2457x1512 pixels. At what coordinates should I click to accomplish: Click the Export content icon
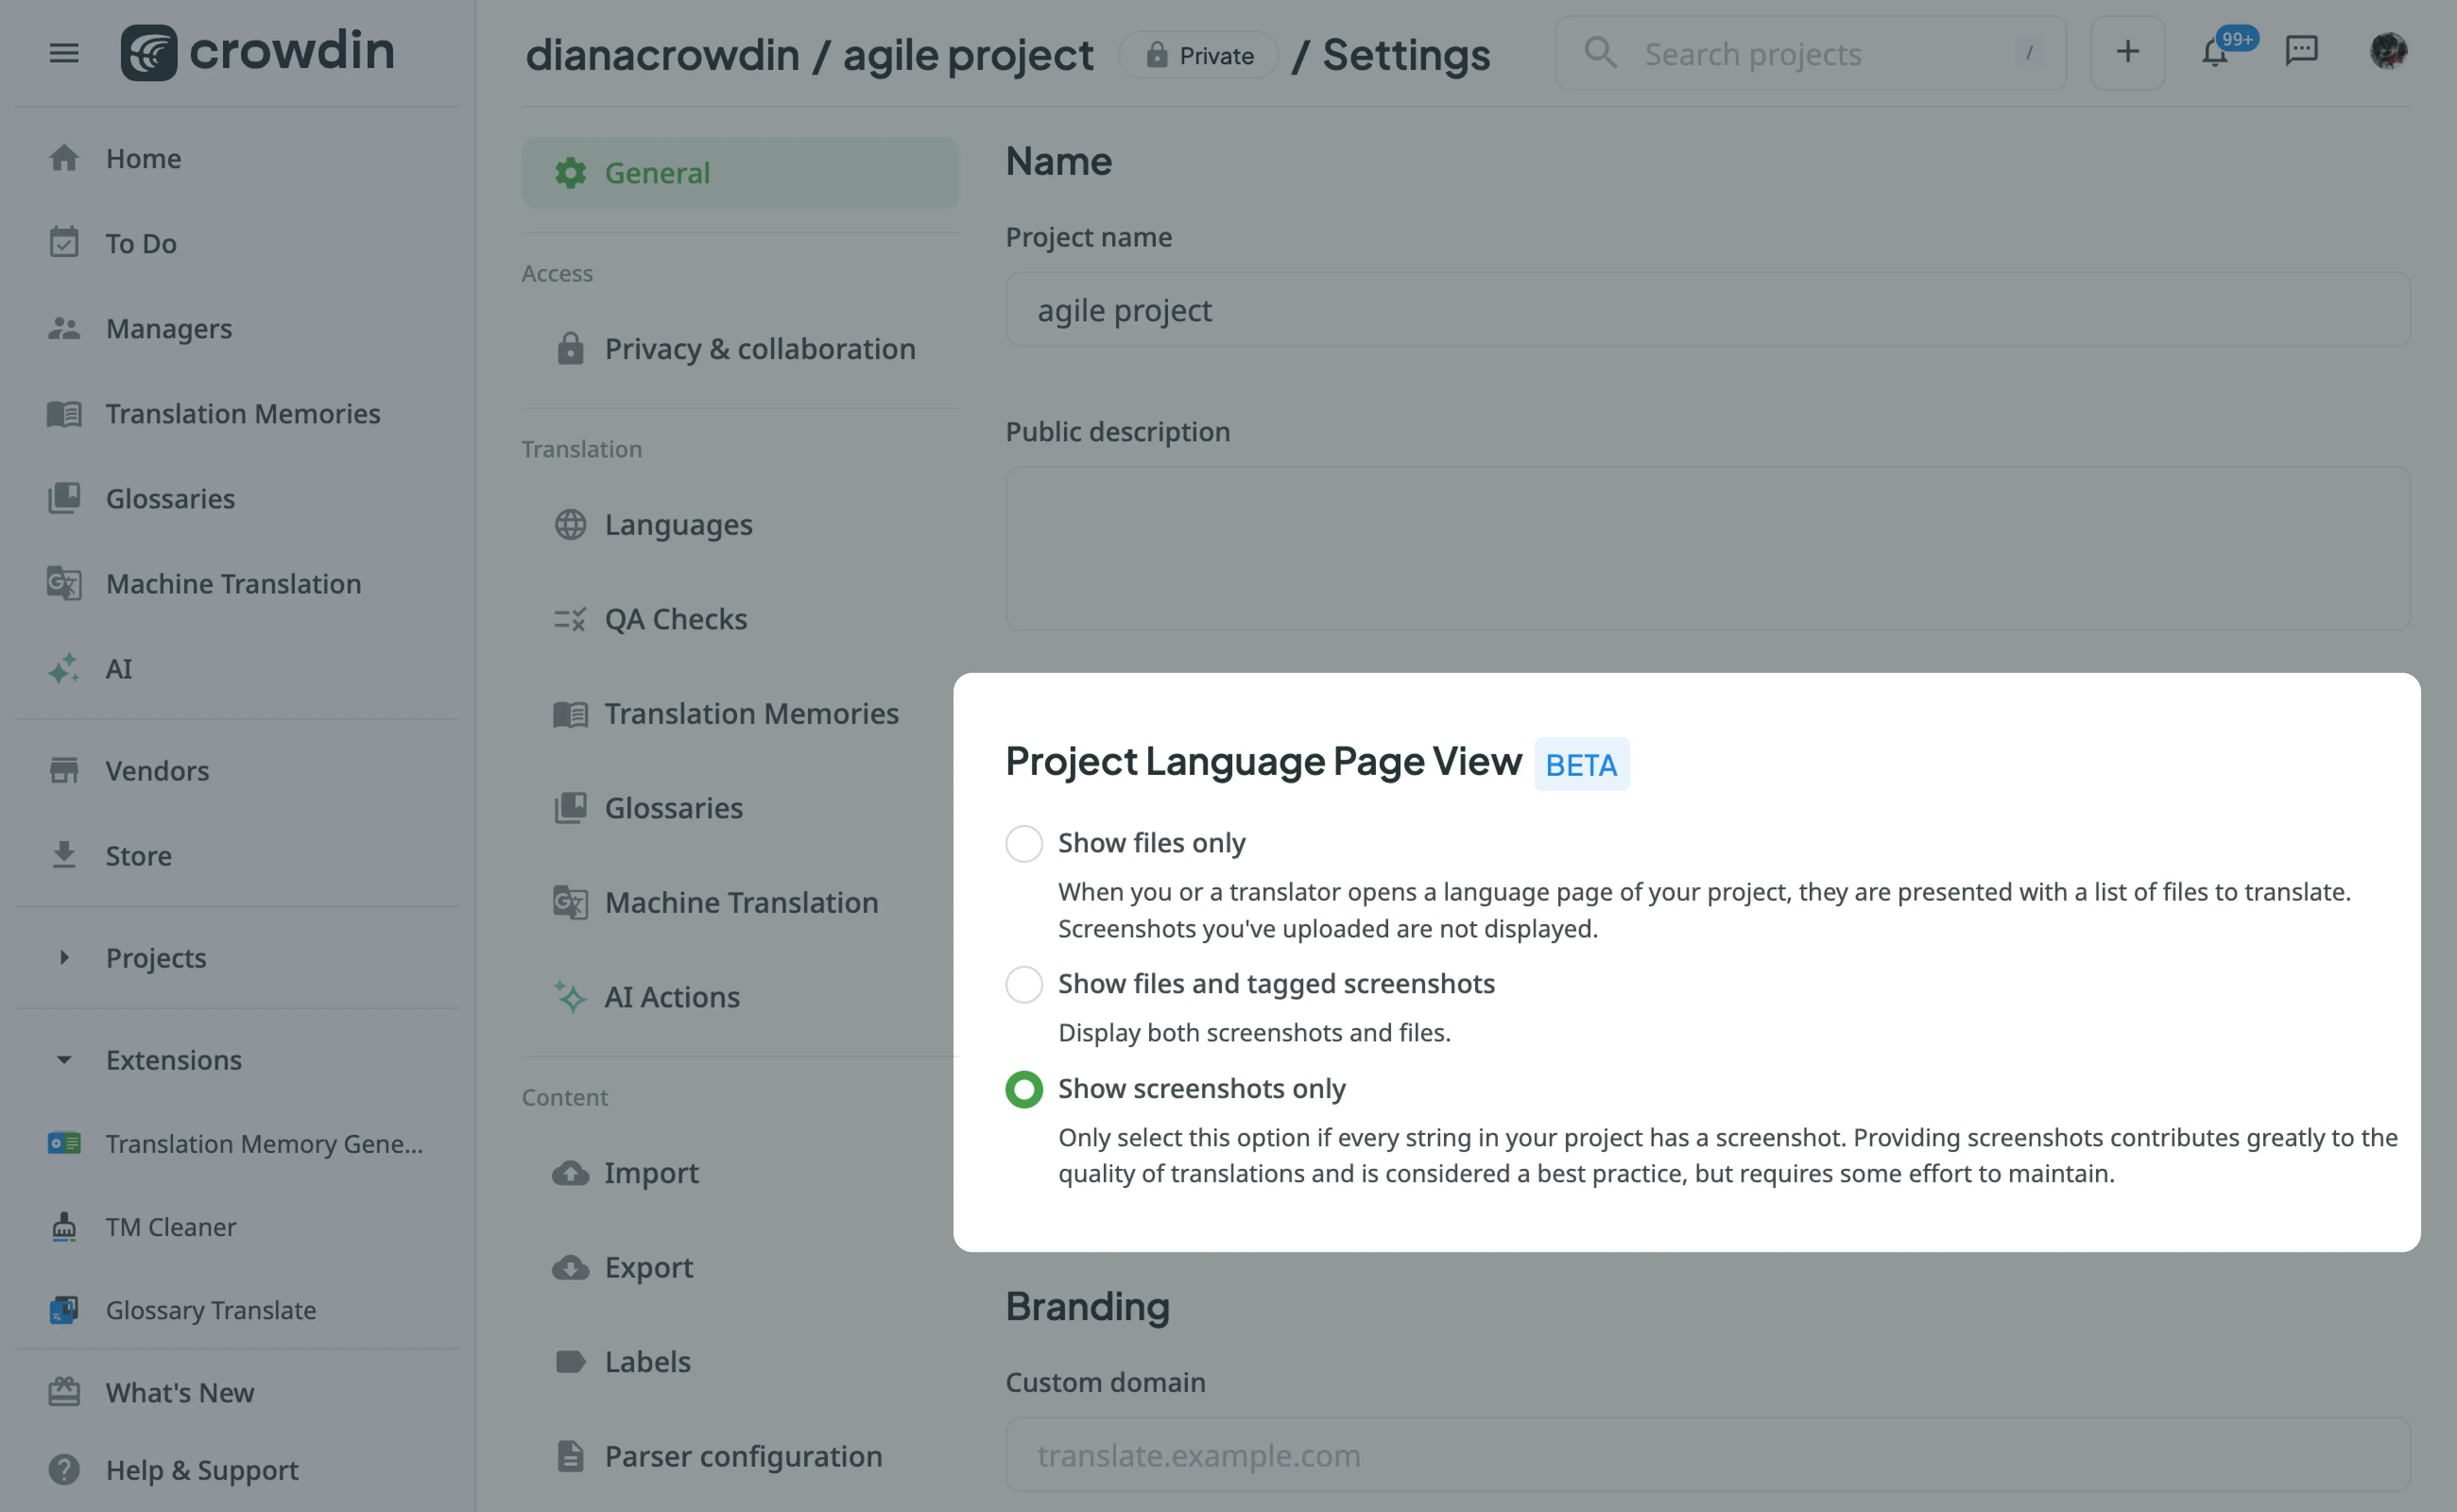pyautogui.click(x=570, y=1266)
